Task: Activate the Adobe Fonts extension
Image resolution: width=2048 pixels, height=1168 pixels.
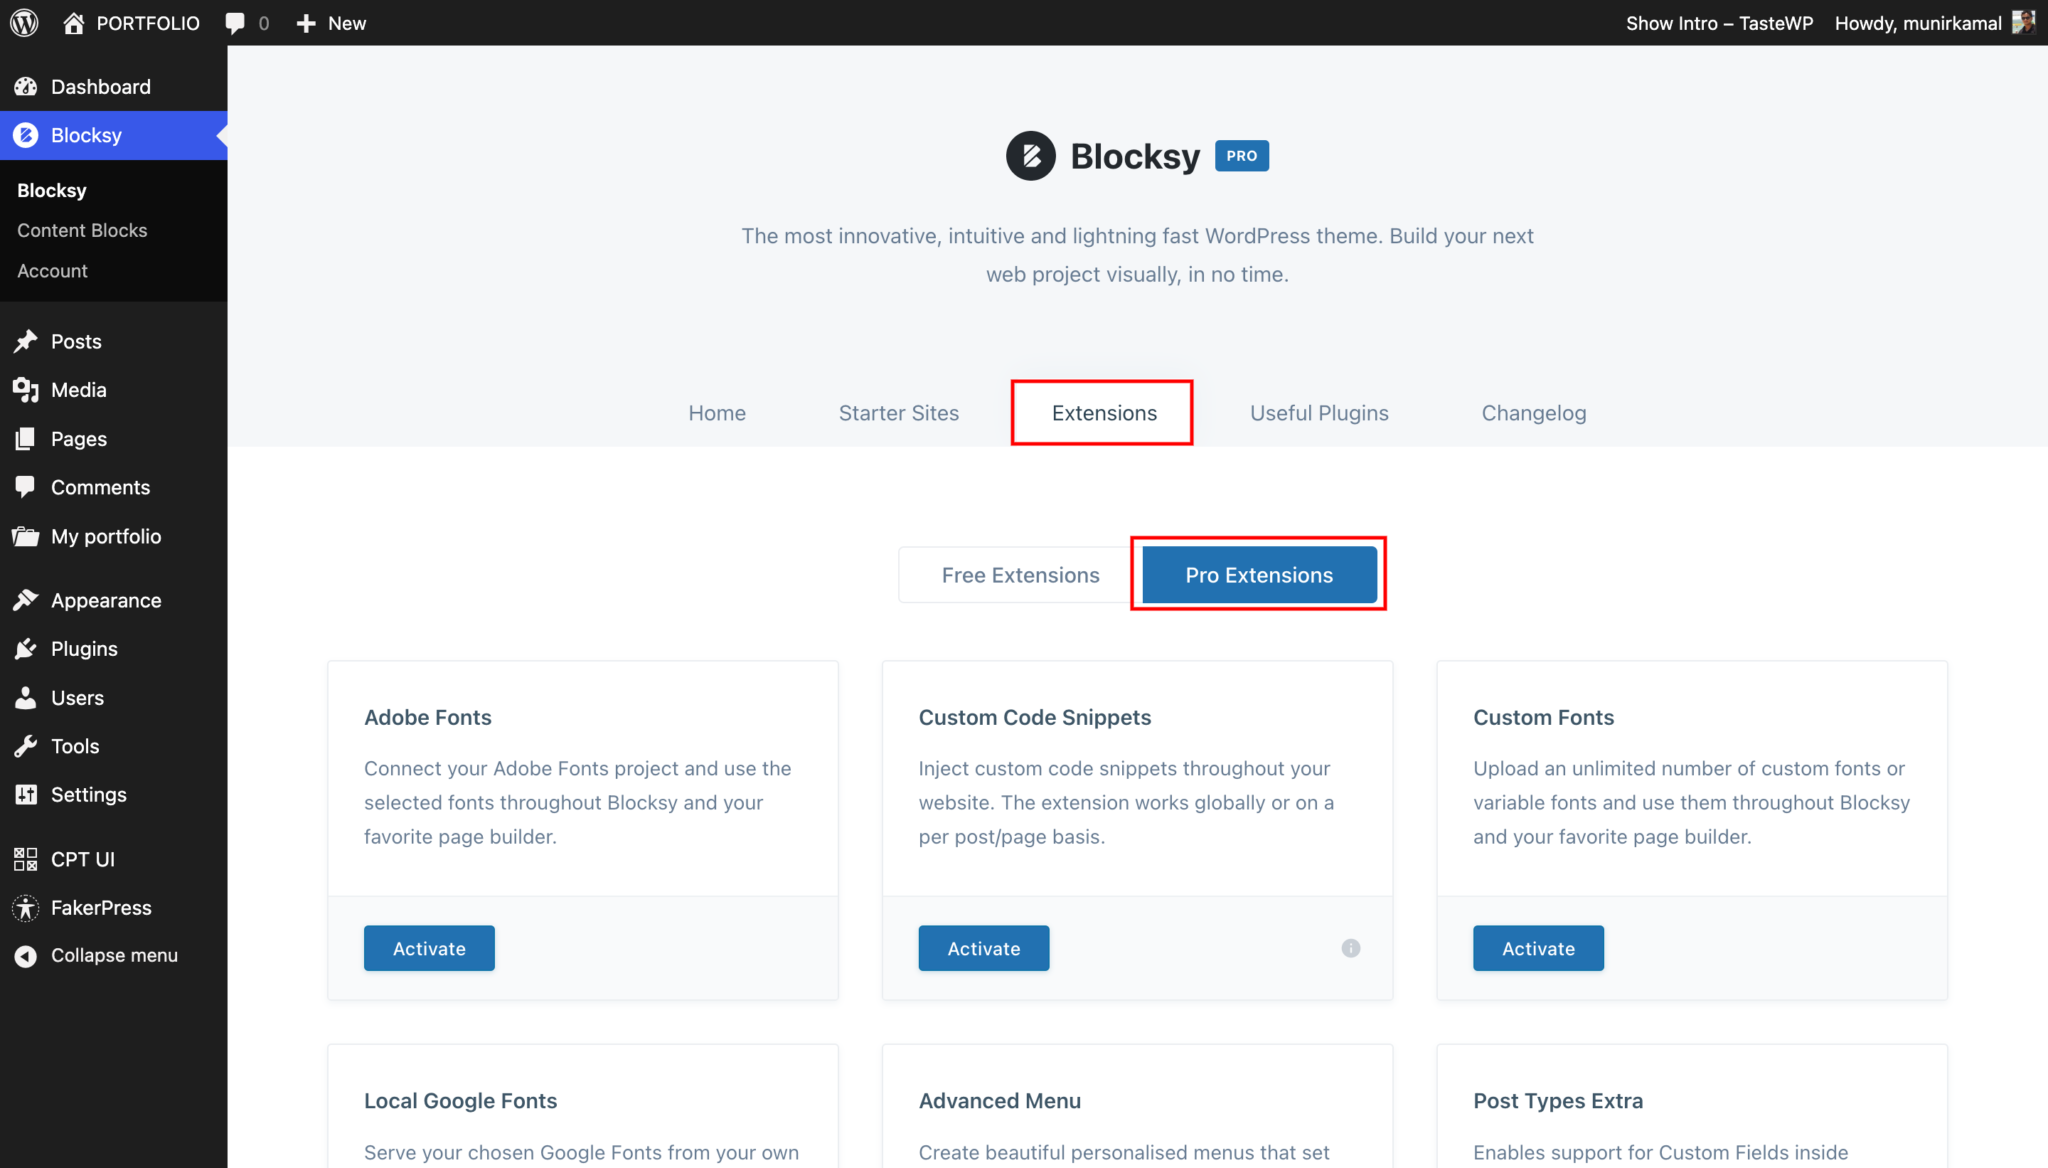Action: click(x=428, y=948)
